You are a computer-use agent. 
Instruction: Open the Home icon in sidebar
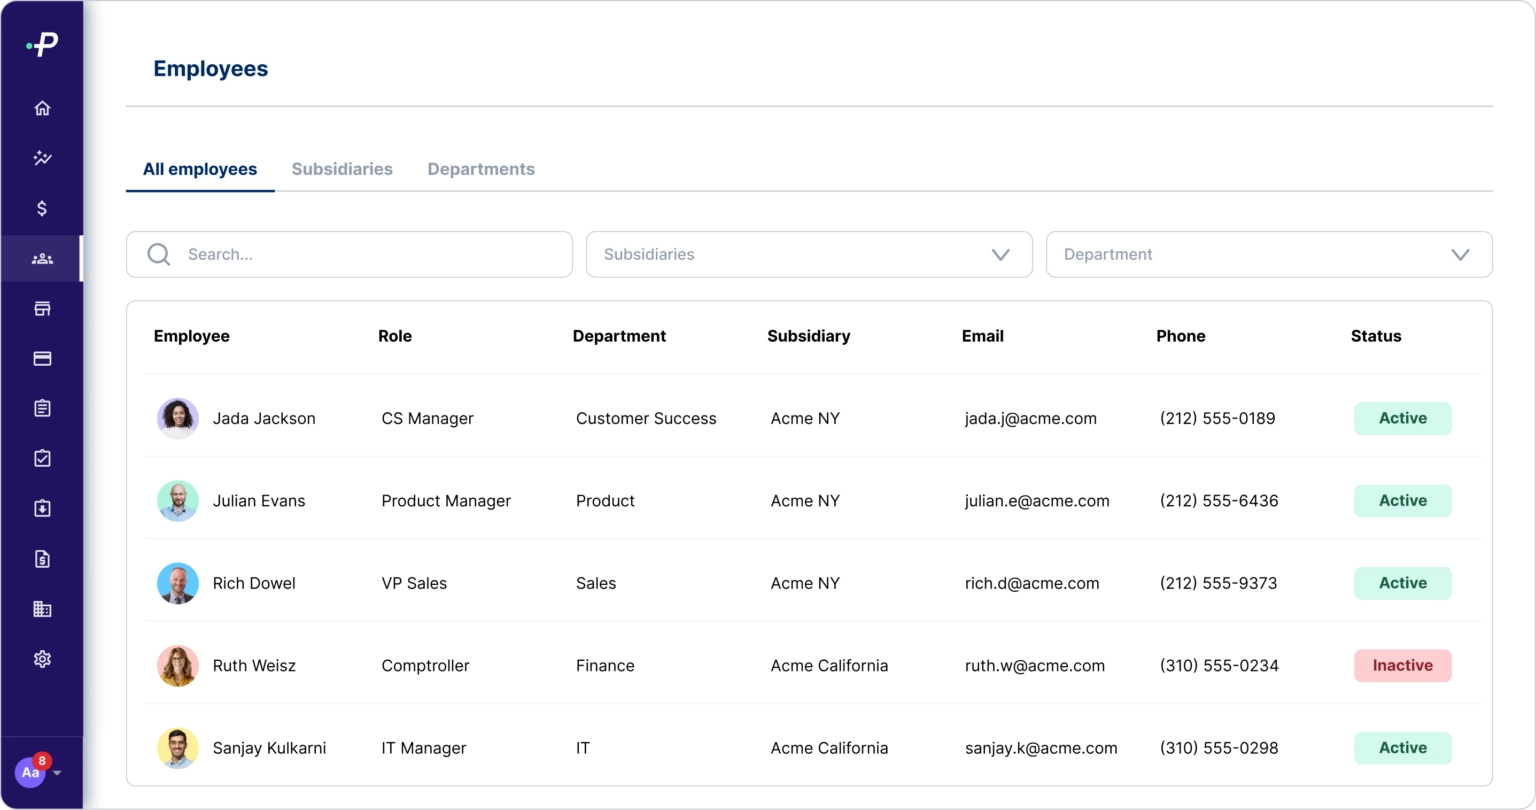pyautogui.click(x=42, y=108)
